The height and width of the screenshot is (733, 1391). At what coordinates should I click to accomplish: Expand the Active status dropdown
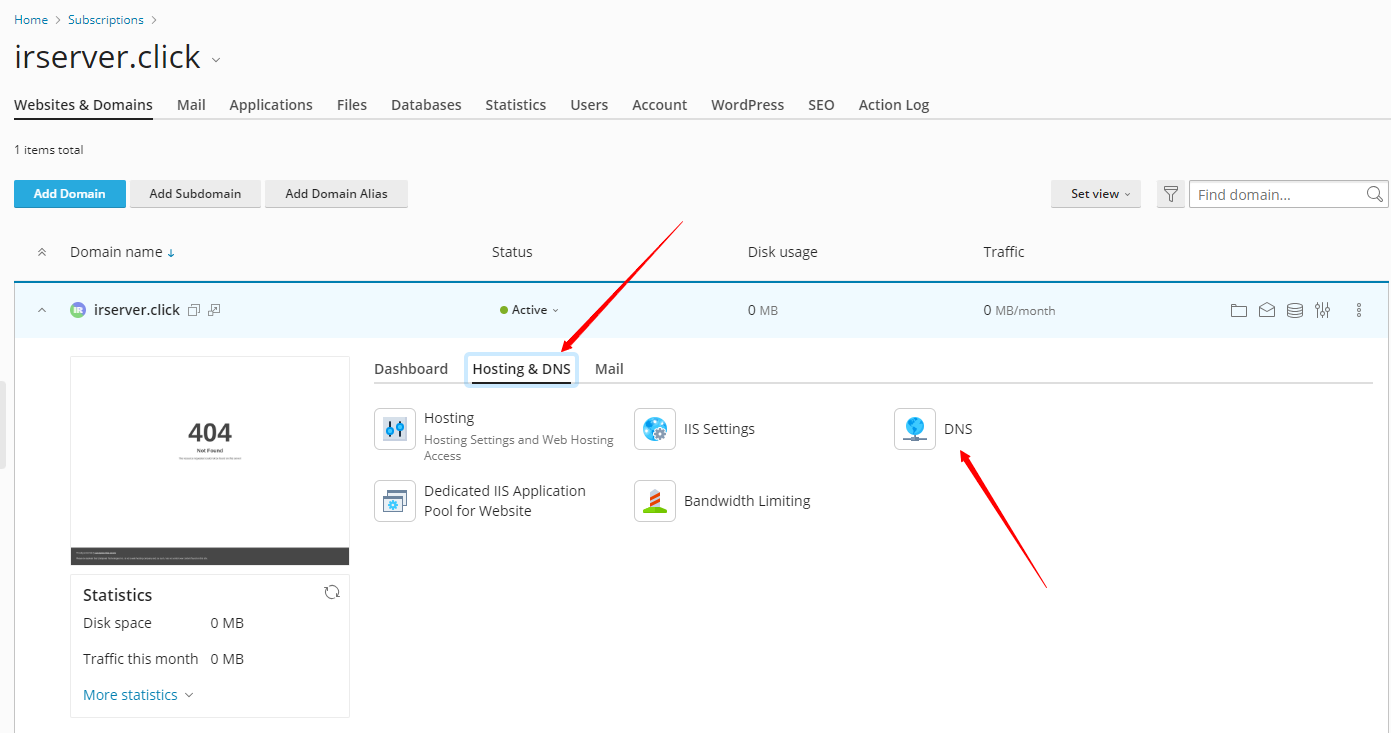[x=529, y=310]
